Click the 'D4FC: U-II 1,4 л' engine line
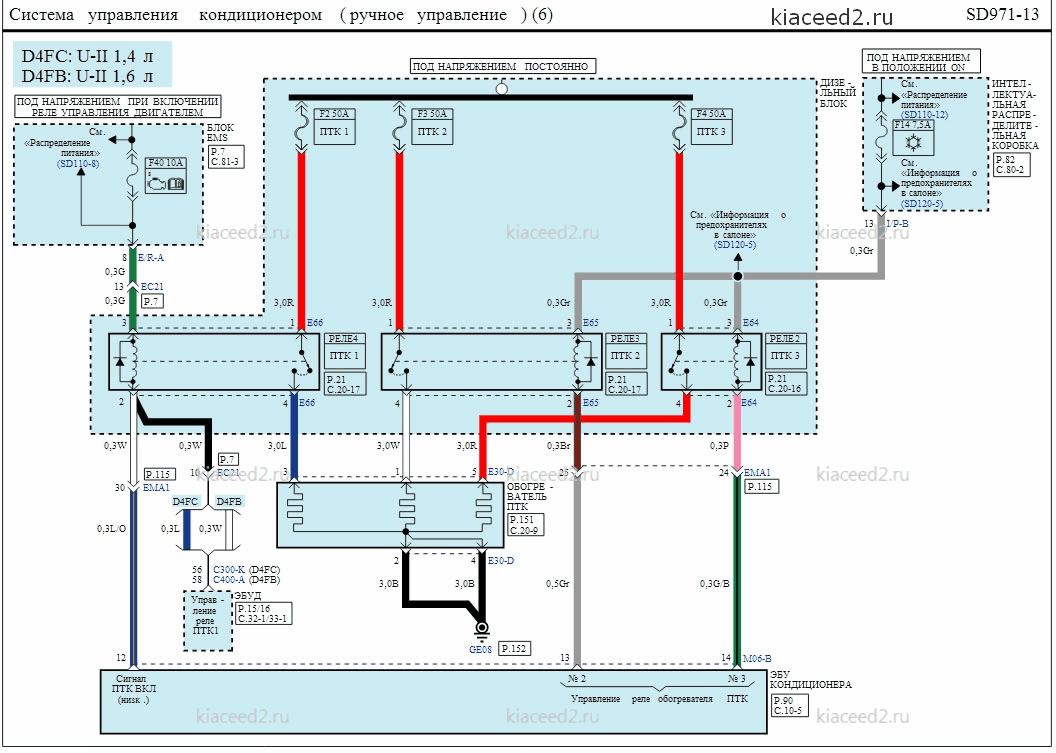 point(88,56)
